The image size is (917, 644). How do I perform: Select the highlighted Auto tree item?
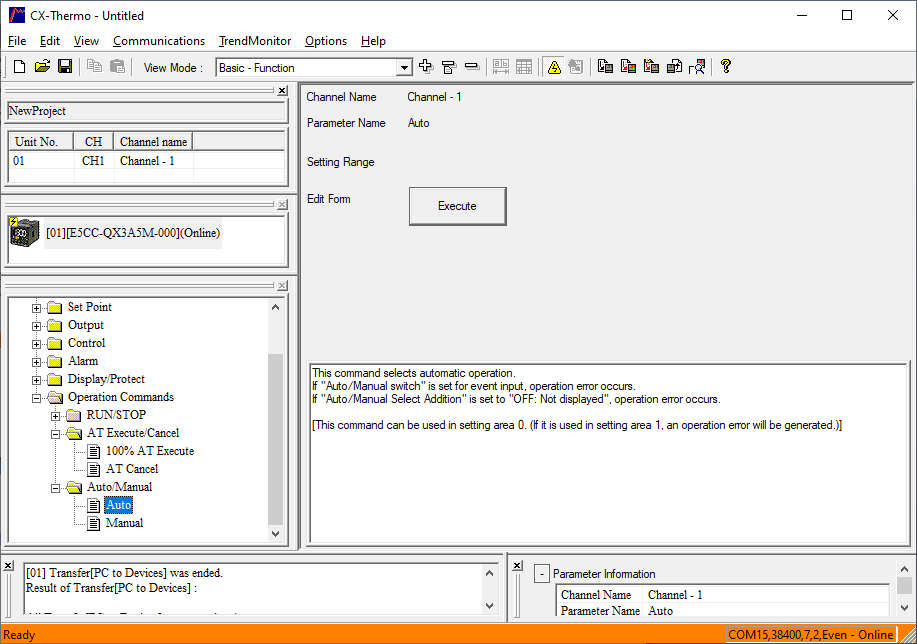pos(119,505)
